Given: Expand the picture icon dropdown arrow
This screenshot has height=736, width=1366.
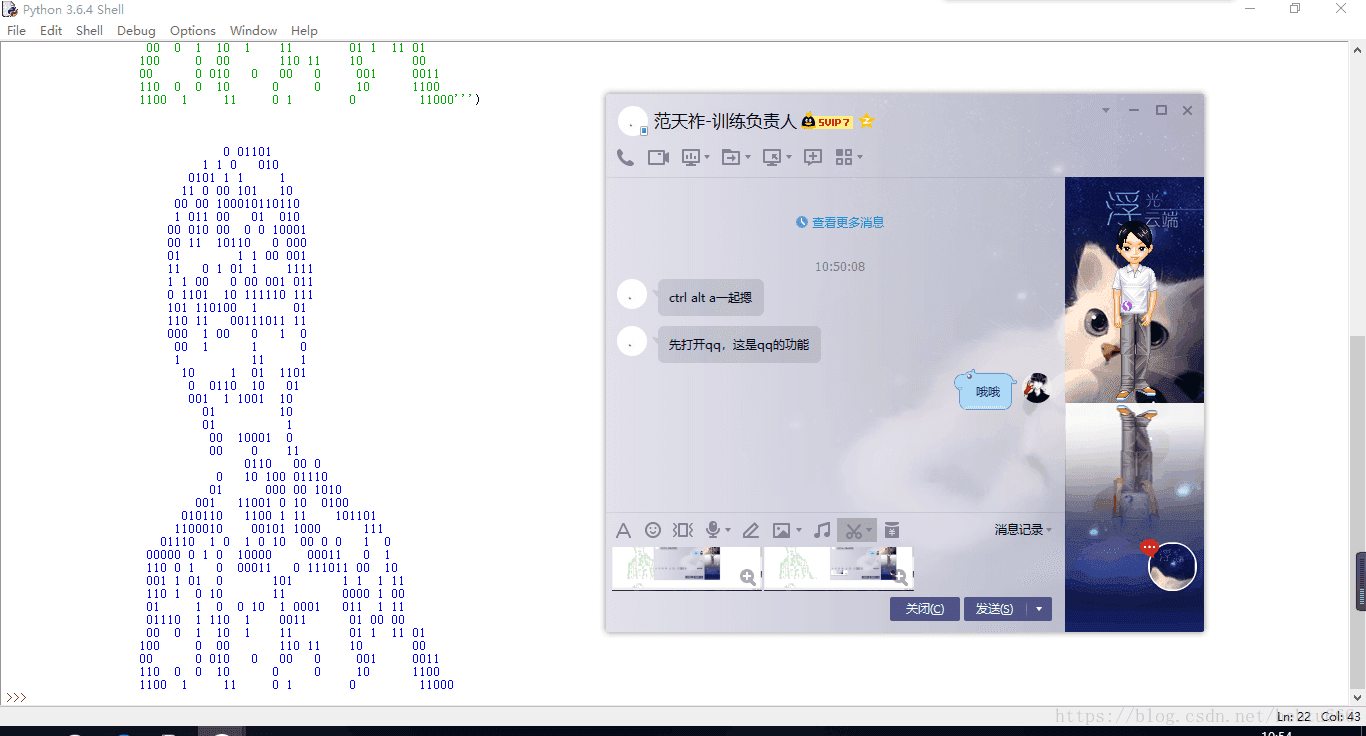Looking at the screenshot, I should click(798, 530).
